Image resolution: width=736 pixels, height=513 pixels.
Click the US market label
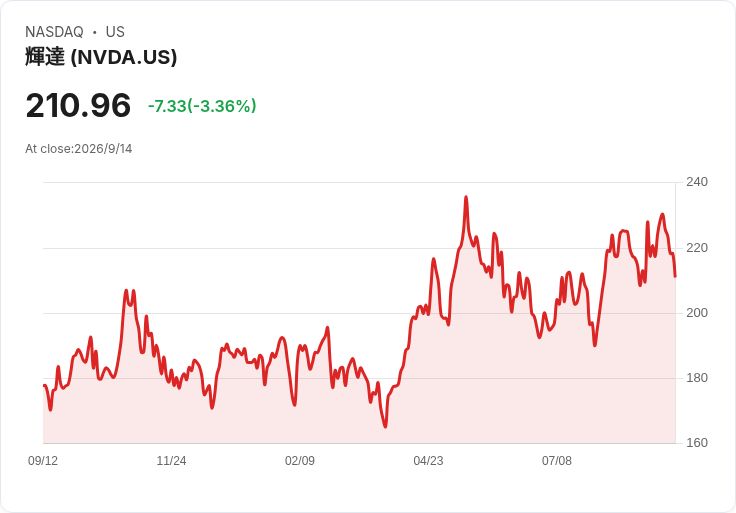coord(115,32)
